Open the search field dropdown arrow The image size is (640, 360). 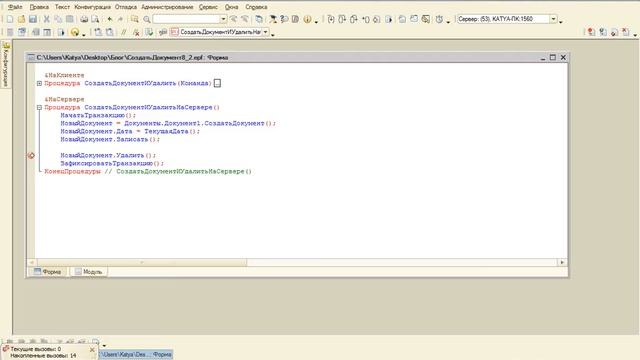pyautogui.click(x=223, y=19)
